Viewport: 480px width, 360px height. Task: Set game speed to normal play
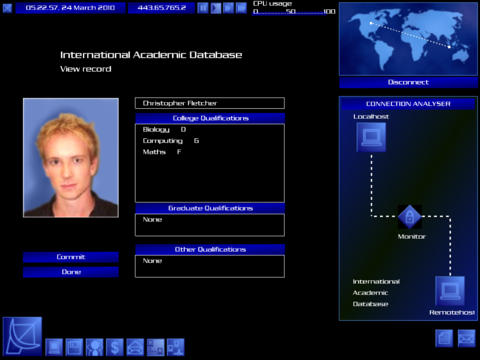pos(216,8)
